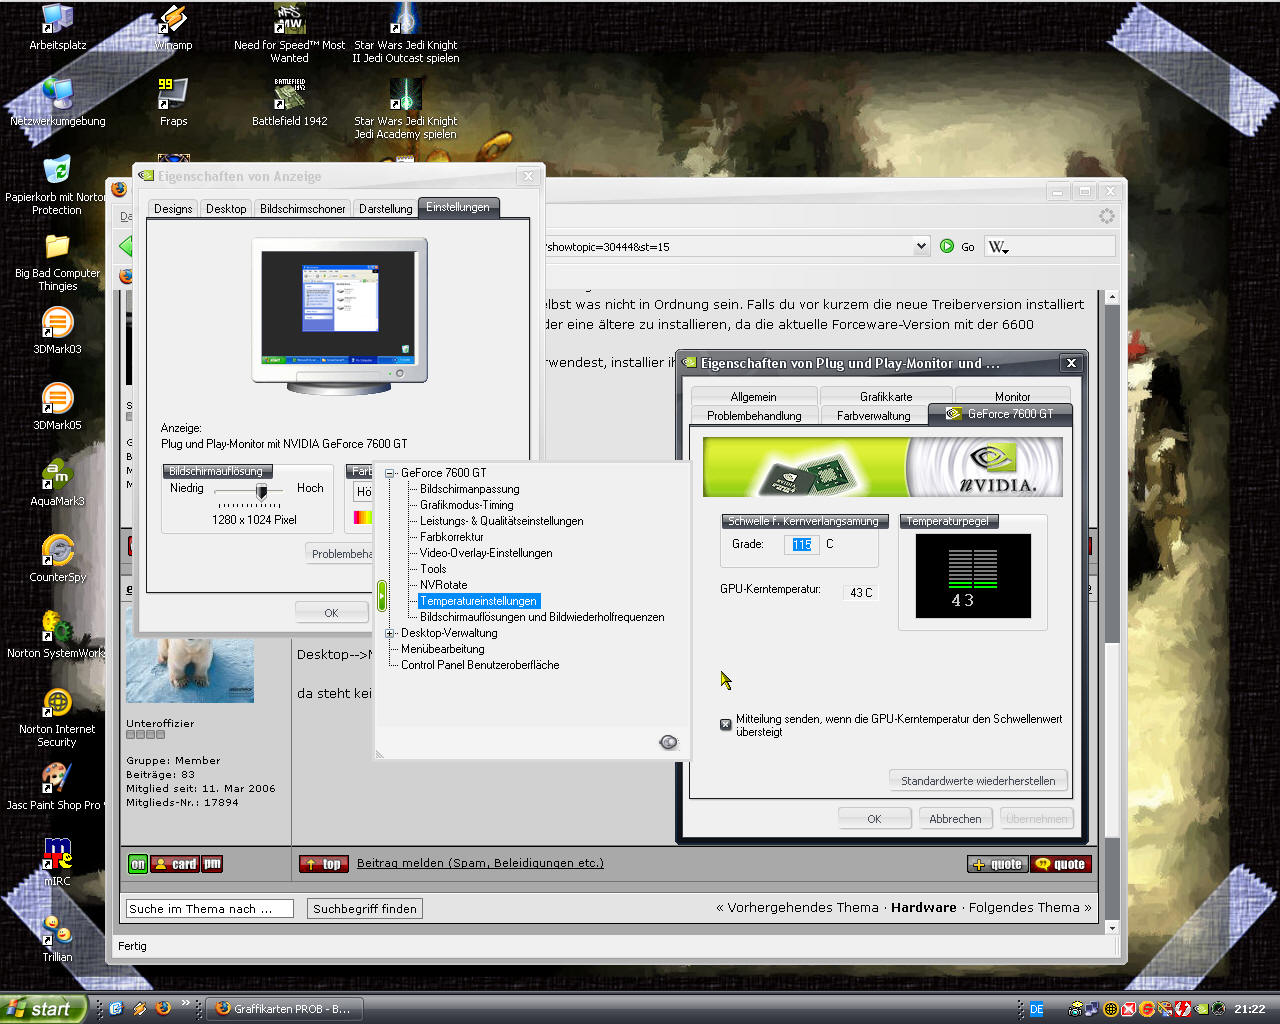Click the green Go icon in the browser

point(947,246)
